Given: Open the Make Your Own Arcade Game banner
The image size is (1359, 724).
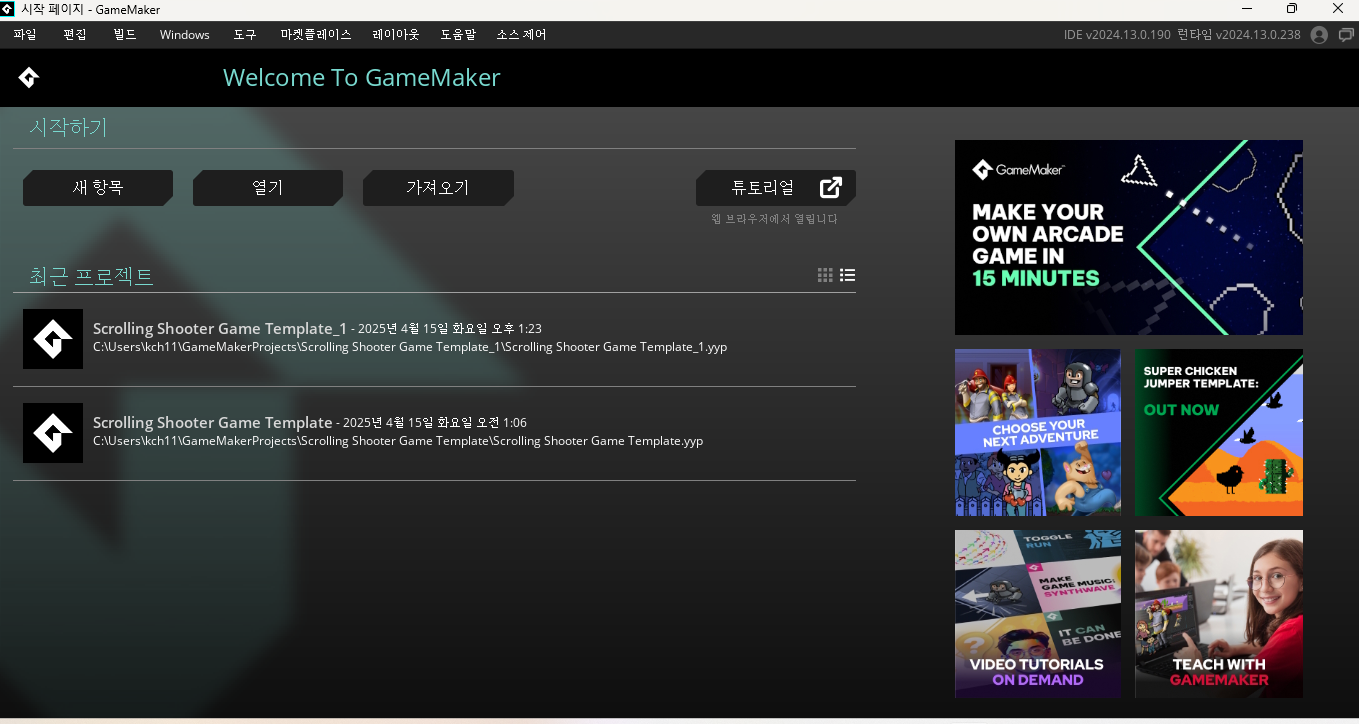Looking at the screenshot, I should [x=1129, y=237].
